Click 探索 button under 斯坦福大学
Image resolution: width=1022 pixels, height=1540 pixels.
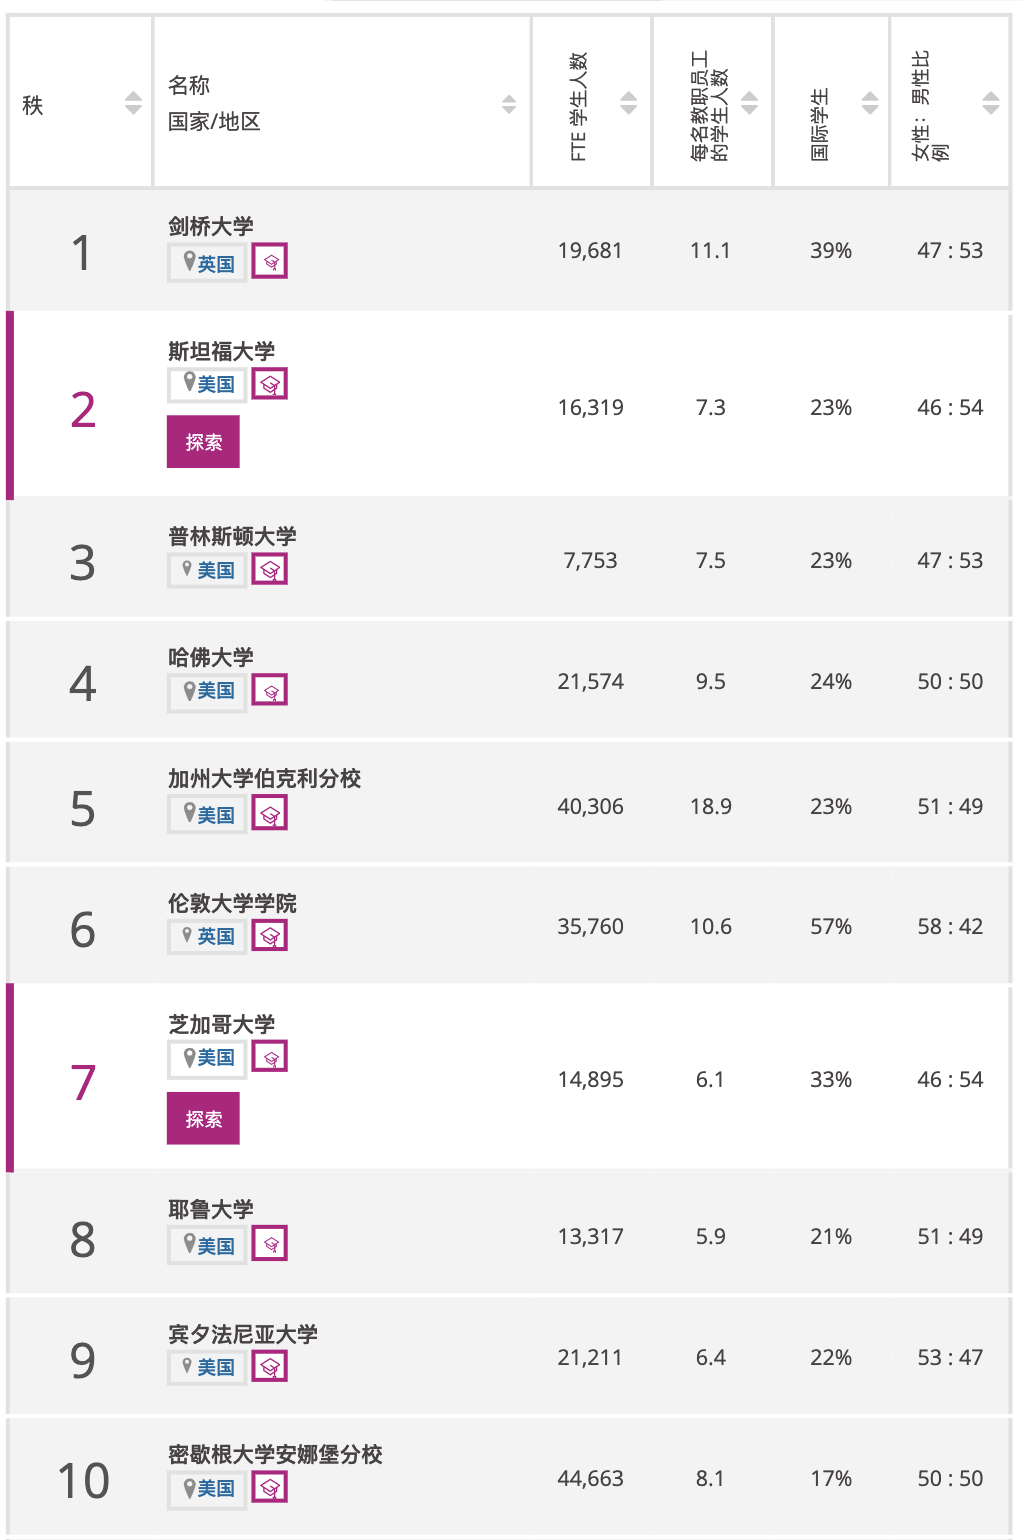pos(203,442)
